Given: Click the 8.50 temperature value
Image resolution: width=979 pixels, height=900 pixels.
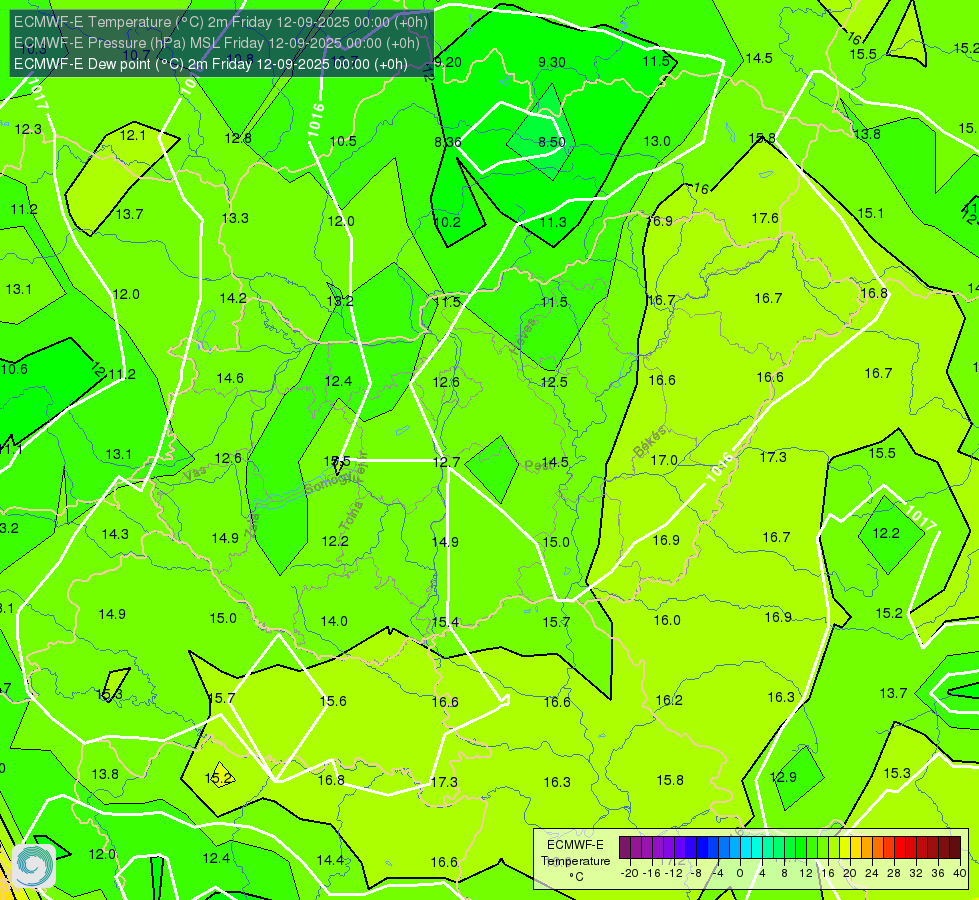Looking at the screenshot, I should [x=552, y=142].
